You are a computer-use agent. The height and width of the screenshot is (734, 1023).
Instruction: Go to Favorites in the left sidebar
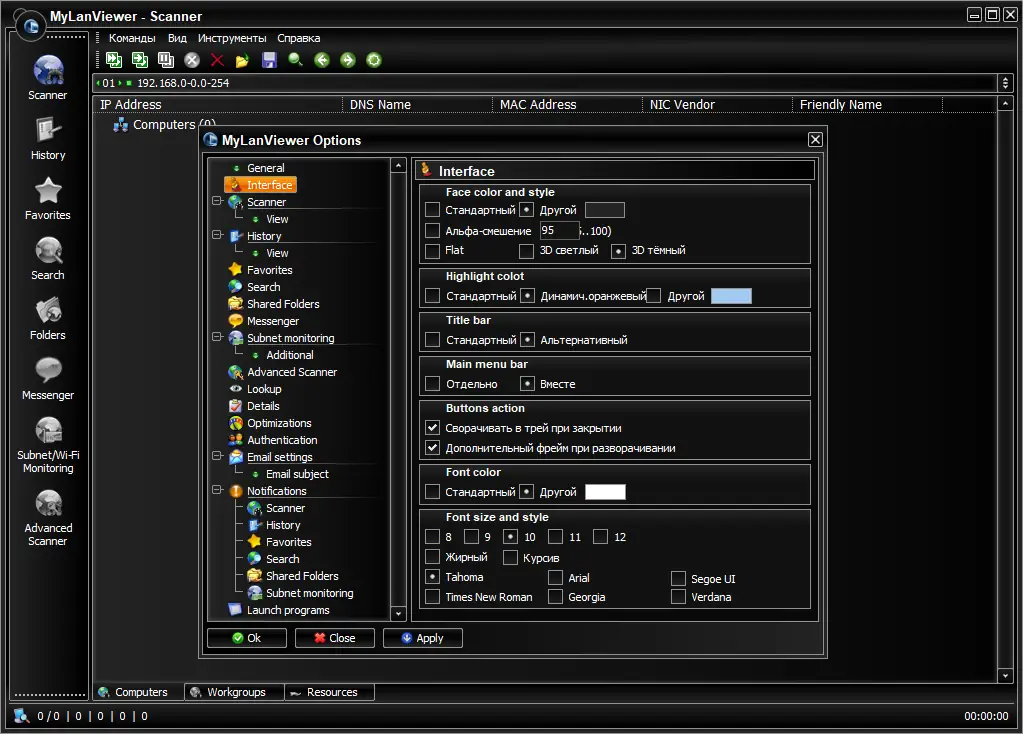tap(47, 197)
